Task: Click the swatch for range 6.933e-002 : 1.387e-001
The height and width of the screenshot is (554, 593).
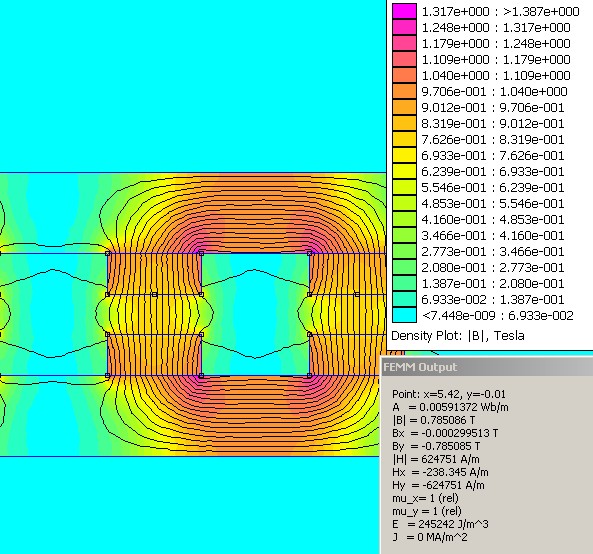Action: (x=404, y=299)
